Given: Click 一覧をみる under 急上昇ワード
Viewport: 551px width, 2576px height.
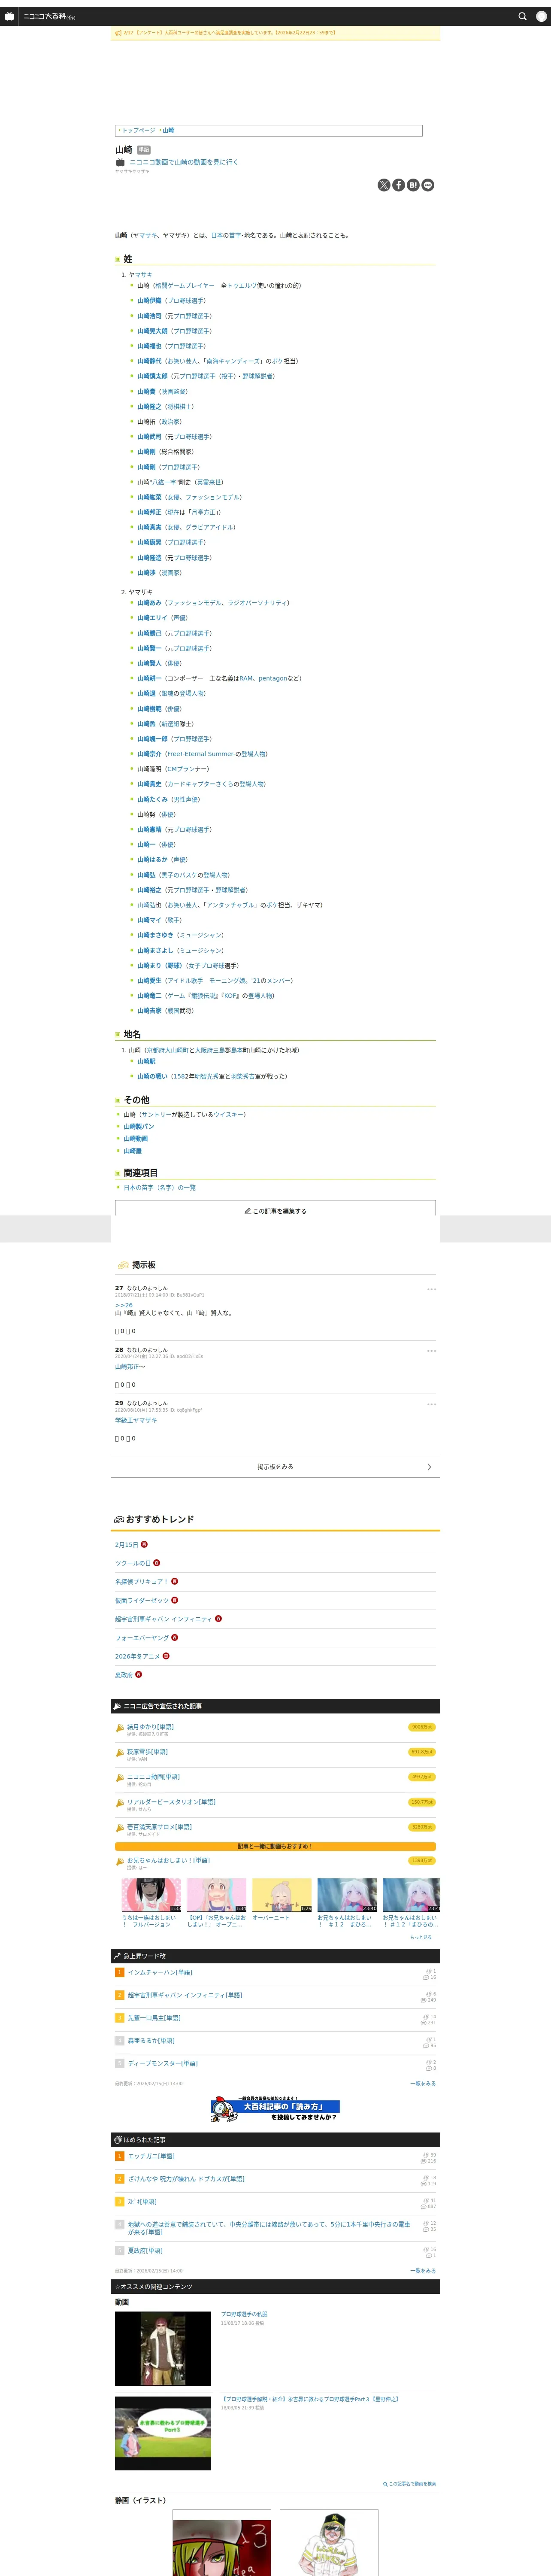Looking at the screenshot, I should pos(423,2084).
